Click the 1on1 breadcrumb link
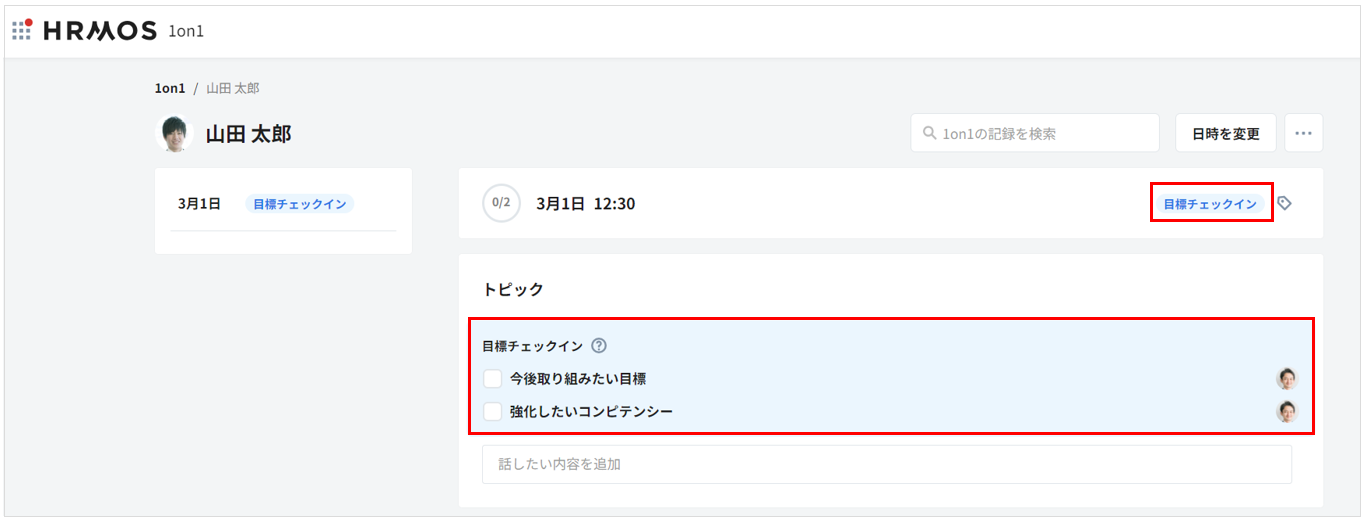 (x=170, y=88)
